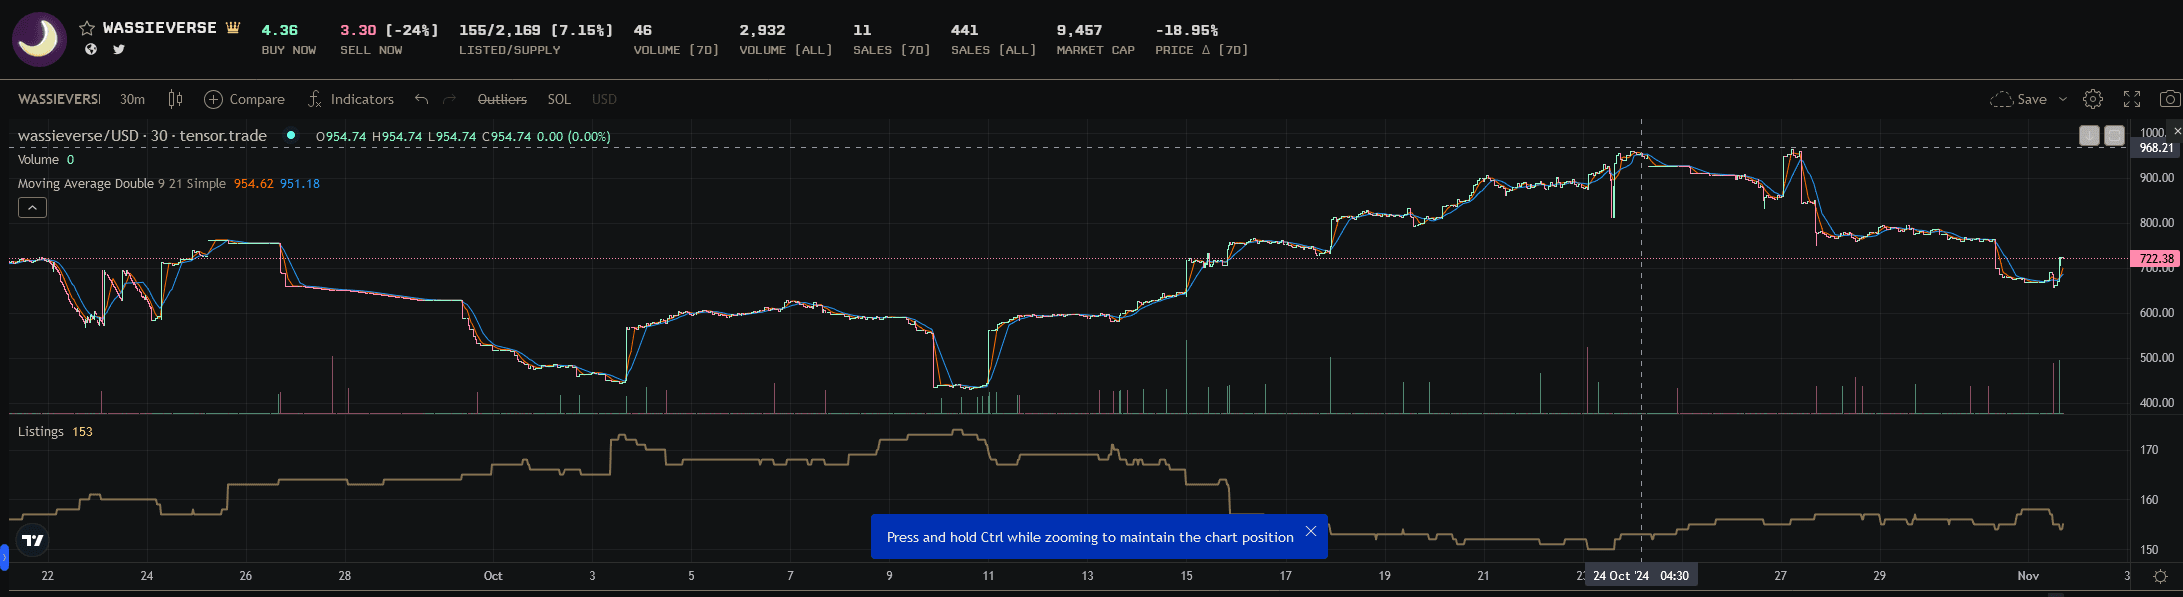The image size is (2183, 597).
Task: Switch chart currency to USD
Action: point(604,99)
